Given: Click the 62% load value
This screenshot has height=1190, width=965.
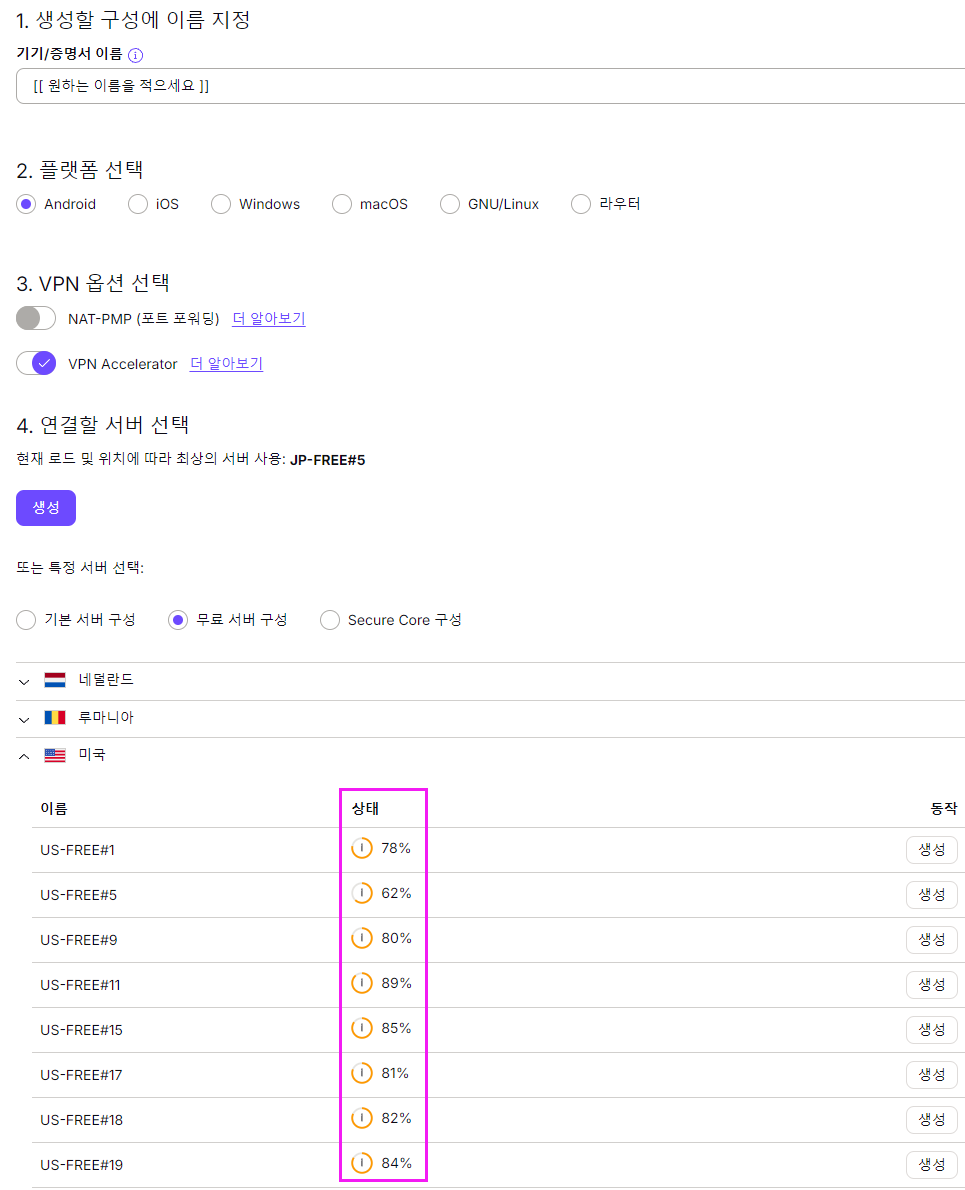Looking at the screenshot, I should [396, 893].
